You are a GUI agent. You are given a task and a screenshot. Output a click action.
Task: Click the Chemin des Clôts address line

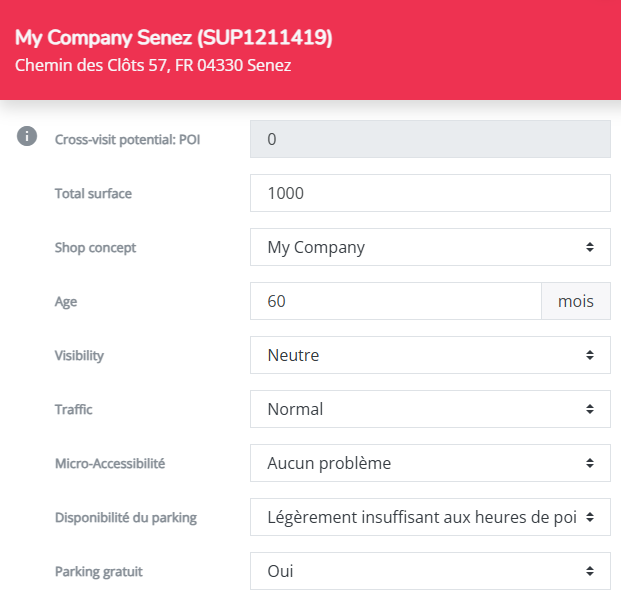tap(153, 65)
